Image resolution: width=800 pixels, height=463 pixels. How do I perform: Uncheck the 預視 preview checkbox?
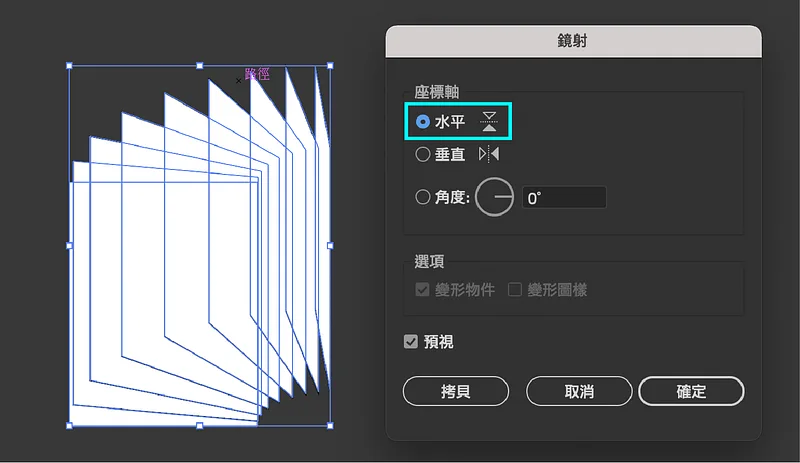click(411, 342)
